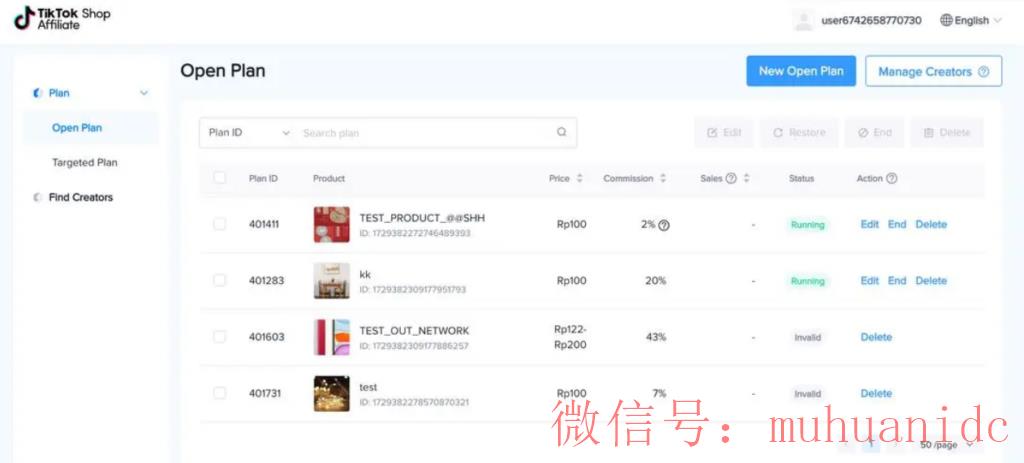Image resolution: width=1024 pixels, height=463 pixels.
Task: Click the toolbar End button
Action: (x=874, y=133)
